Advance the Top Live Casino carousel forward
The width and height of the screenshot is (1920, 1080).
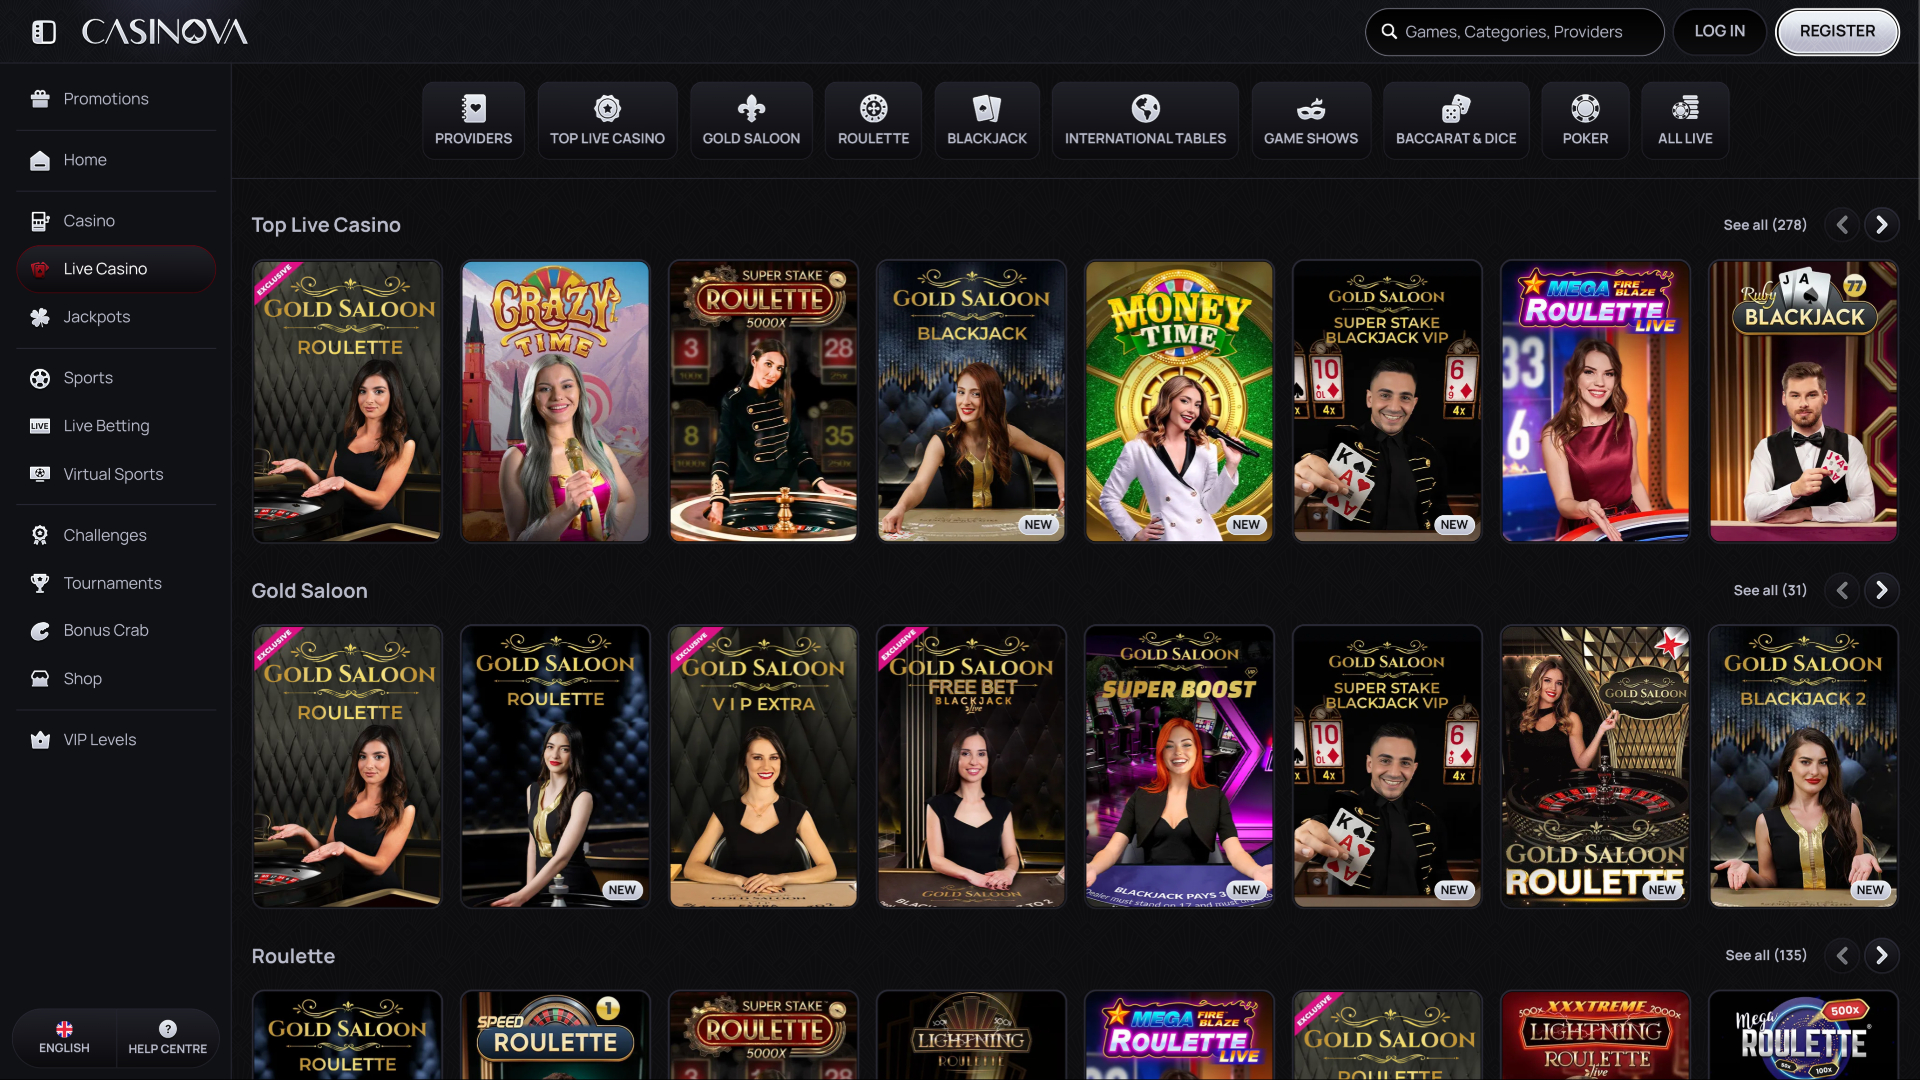(1882, 224)
